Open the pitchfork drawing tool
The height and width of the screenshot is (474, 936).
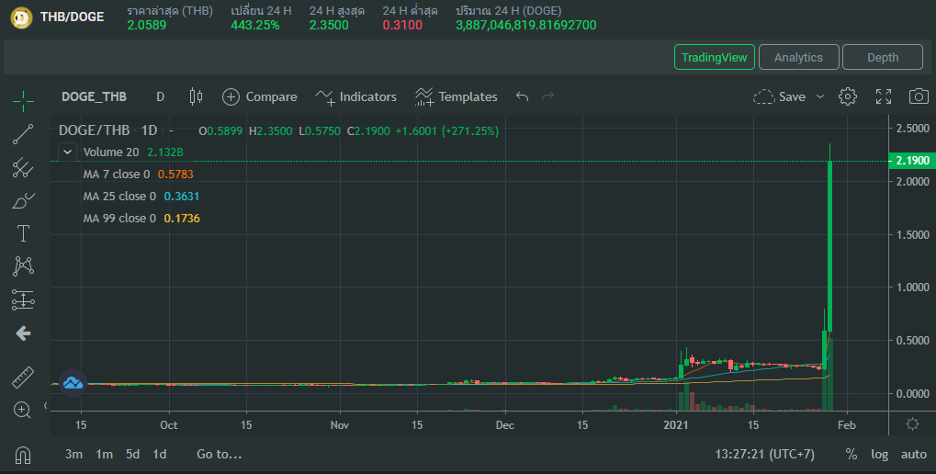coord(23,168)
